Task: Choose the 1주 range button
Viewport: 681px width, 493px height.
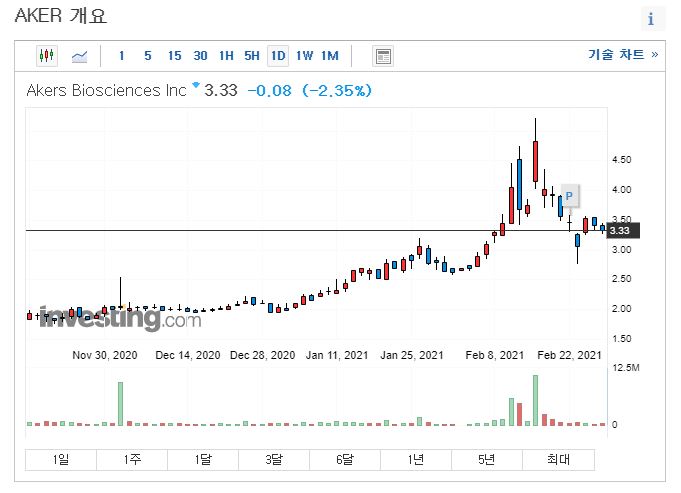Action: point(132,460)
